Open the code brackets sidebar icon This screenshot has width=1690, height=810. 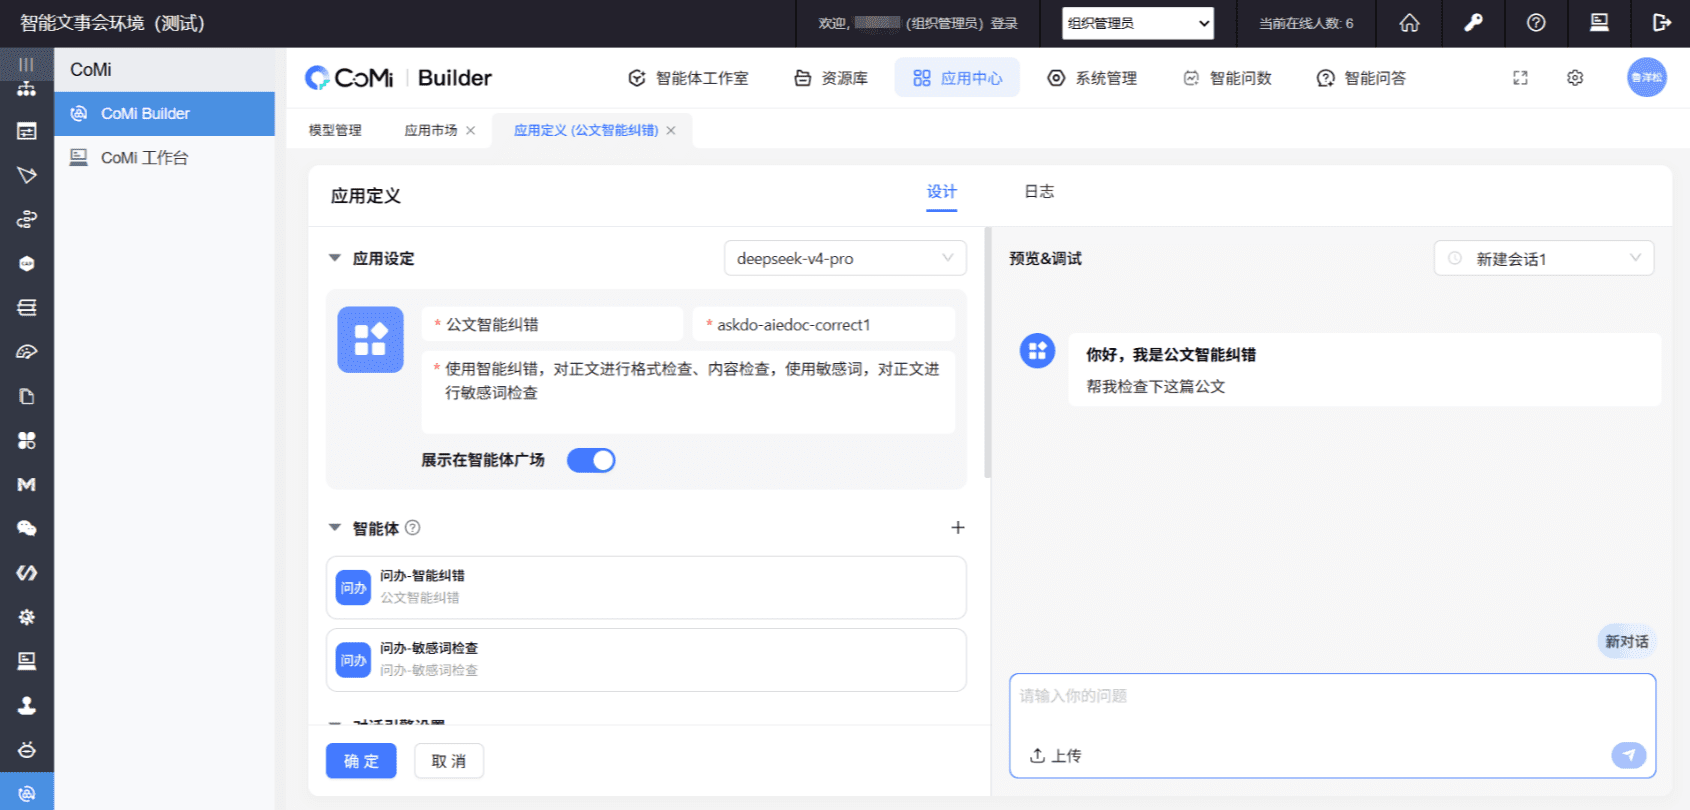(x=26, y=573)
